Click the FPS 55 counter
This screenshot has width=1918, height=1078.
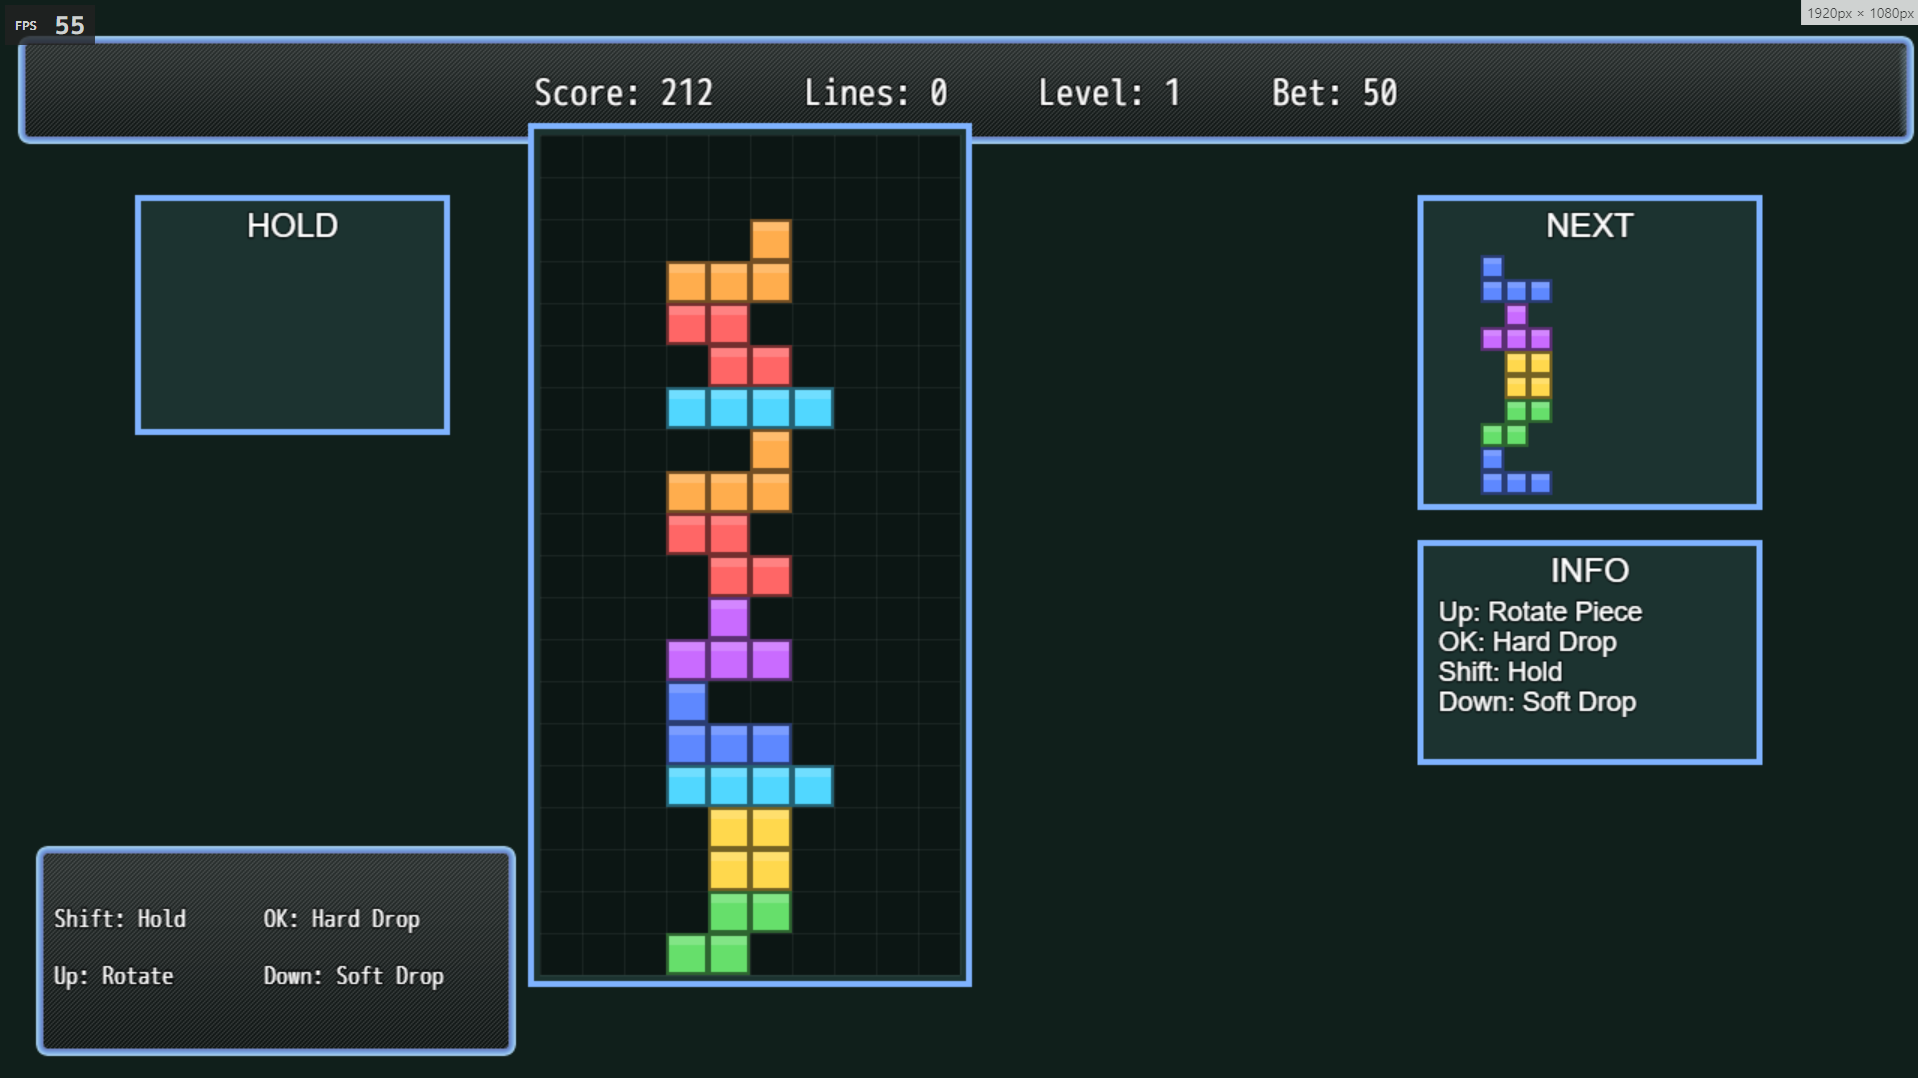point(50,25)
